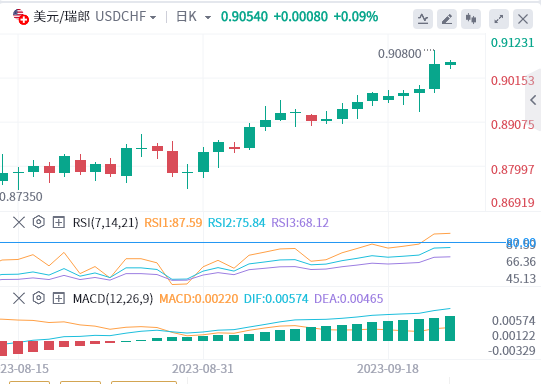The width and height of the screenshot is (541, 384).
Task: Close the chart with top X icon
Action: [523, 19]
